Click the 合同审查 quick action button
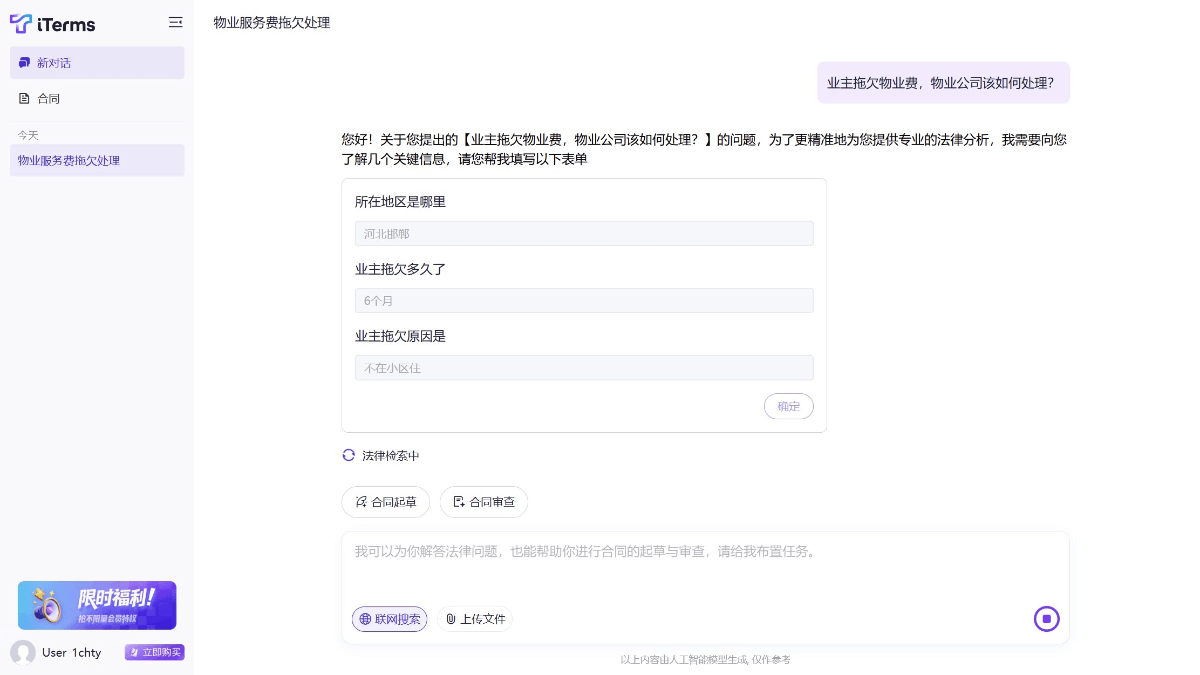This screenshot has height=675, width=1200. [x=484, y=502]
